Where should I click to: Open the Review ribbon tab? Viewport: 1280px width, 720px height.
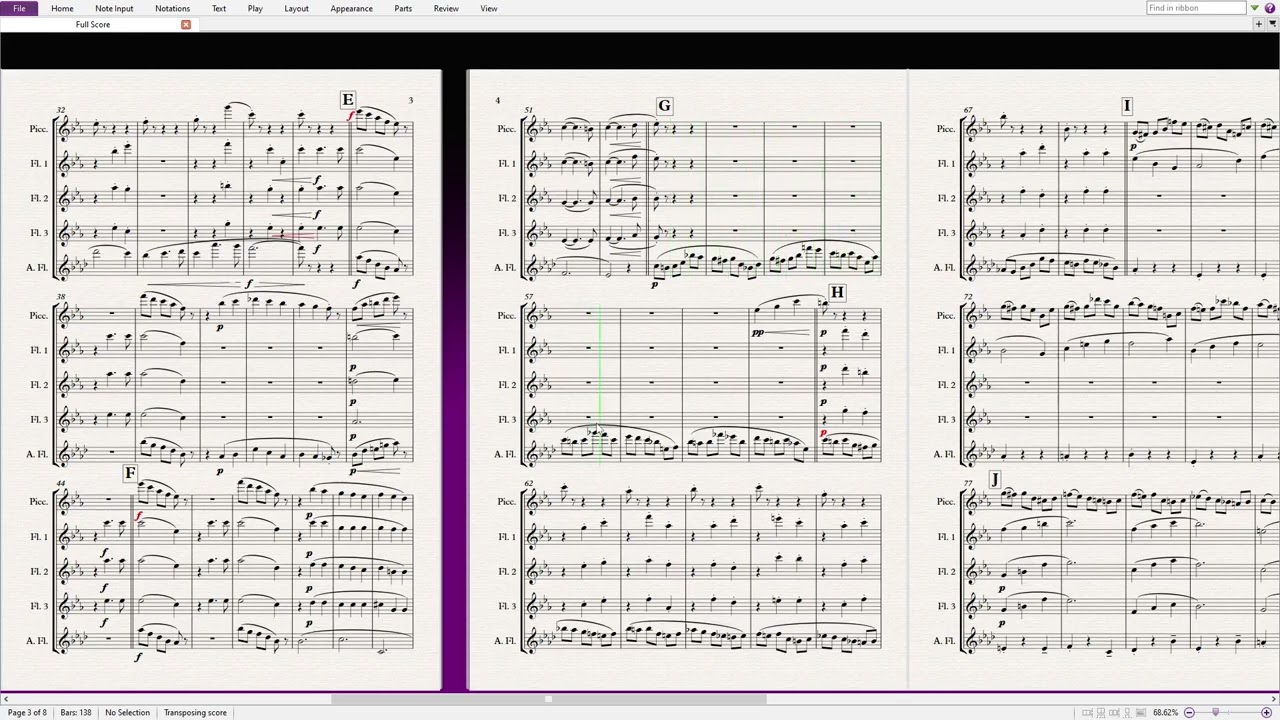tap(446, 8)
